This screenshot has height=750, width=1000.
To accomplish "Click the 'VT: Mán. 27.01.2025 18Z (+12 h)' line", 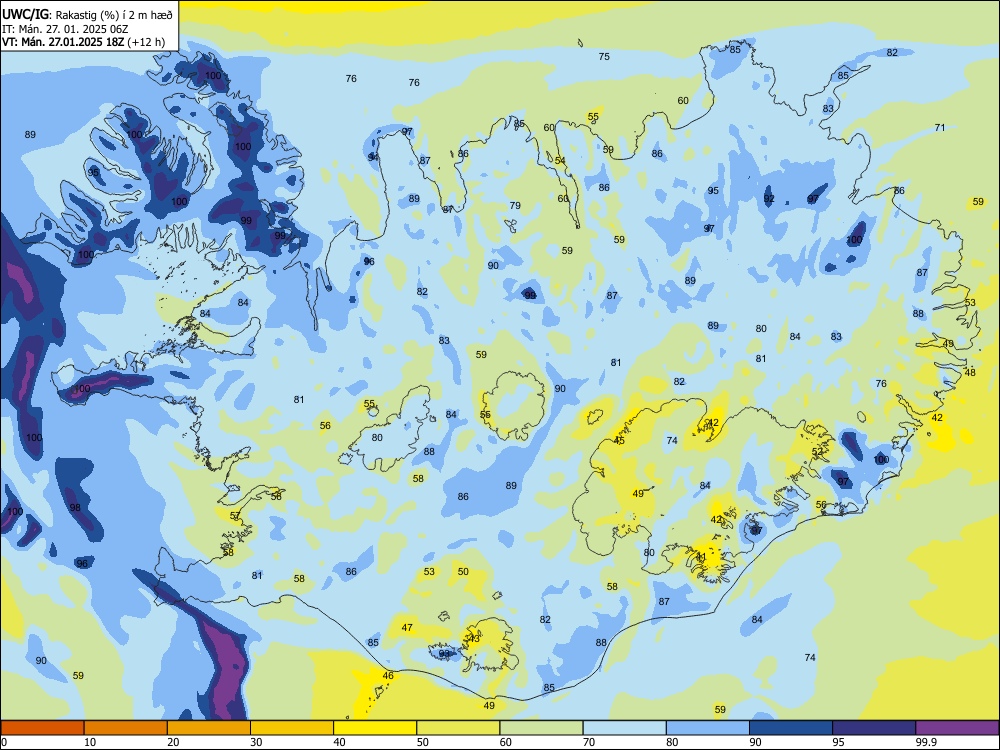I will click(84, 42).
